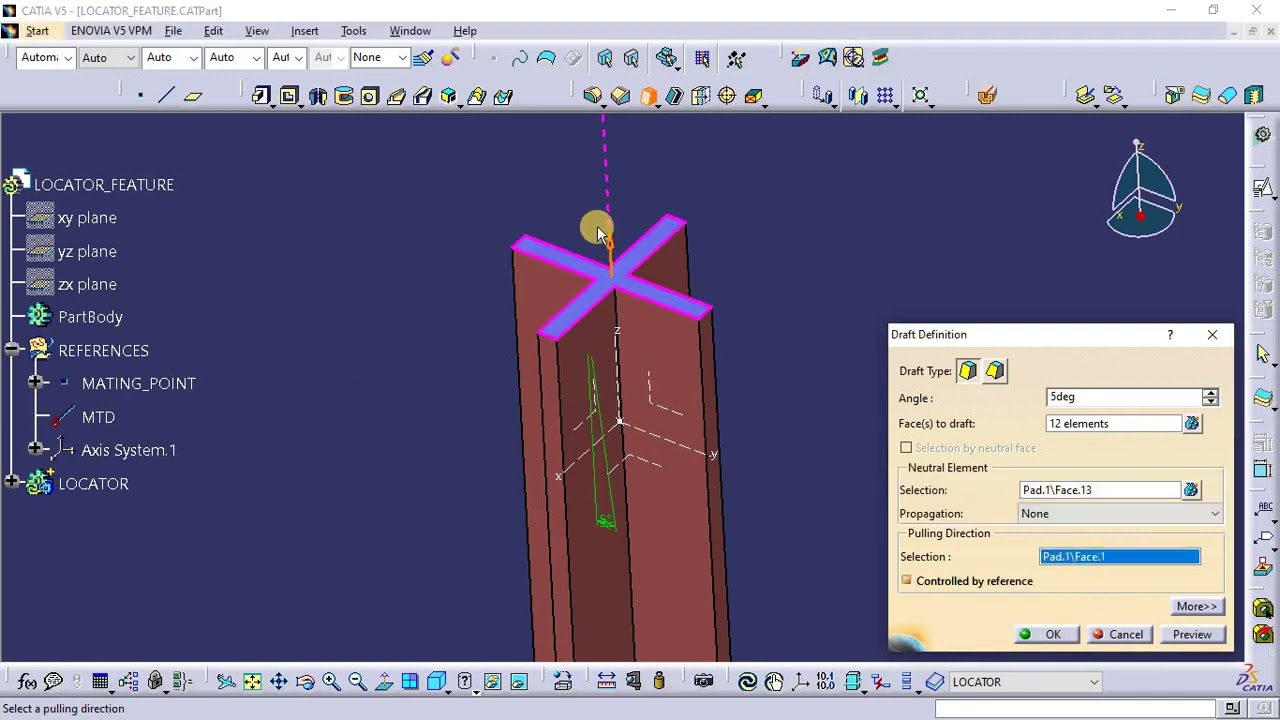Image resolution: width=1280 pixels, height=720 pixels.
Task: Open the ENOVIA V5 VPM menu
Action: [x=111, y=31]
